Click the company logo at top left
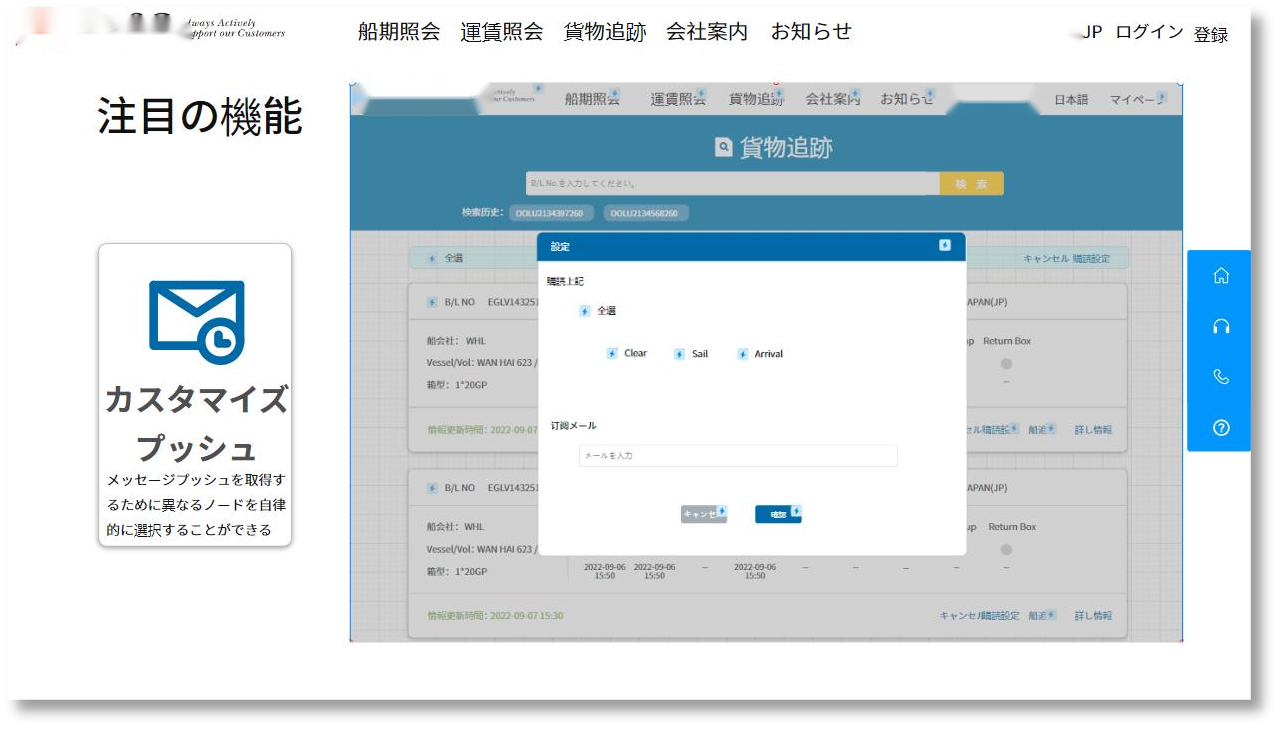This screenshot has height=729, width=1280. pos(150,29)
